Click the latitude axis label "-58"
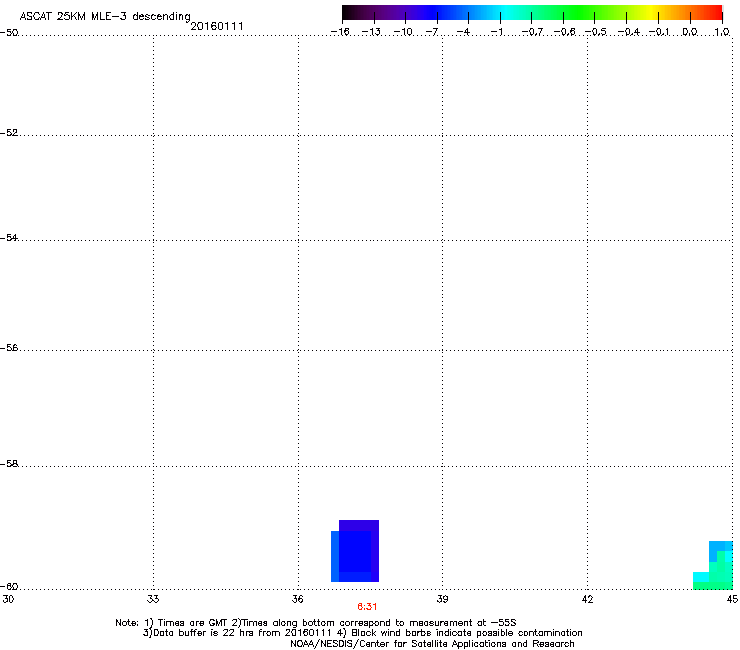 tap(9, 464)
